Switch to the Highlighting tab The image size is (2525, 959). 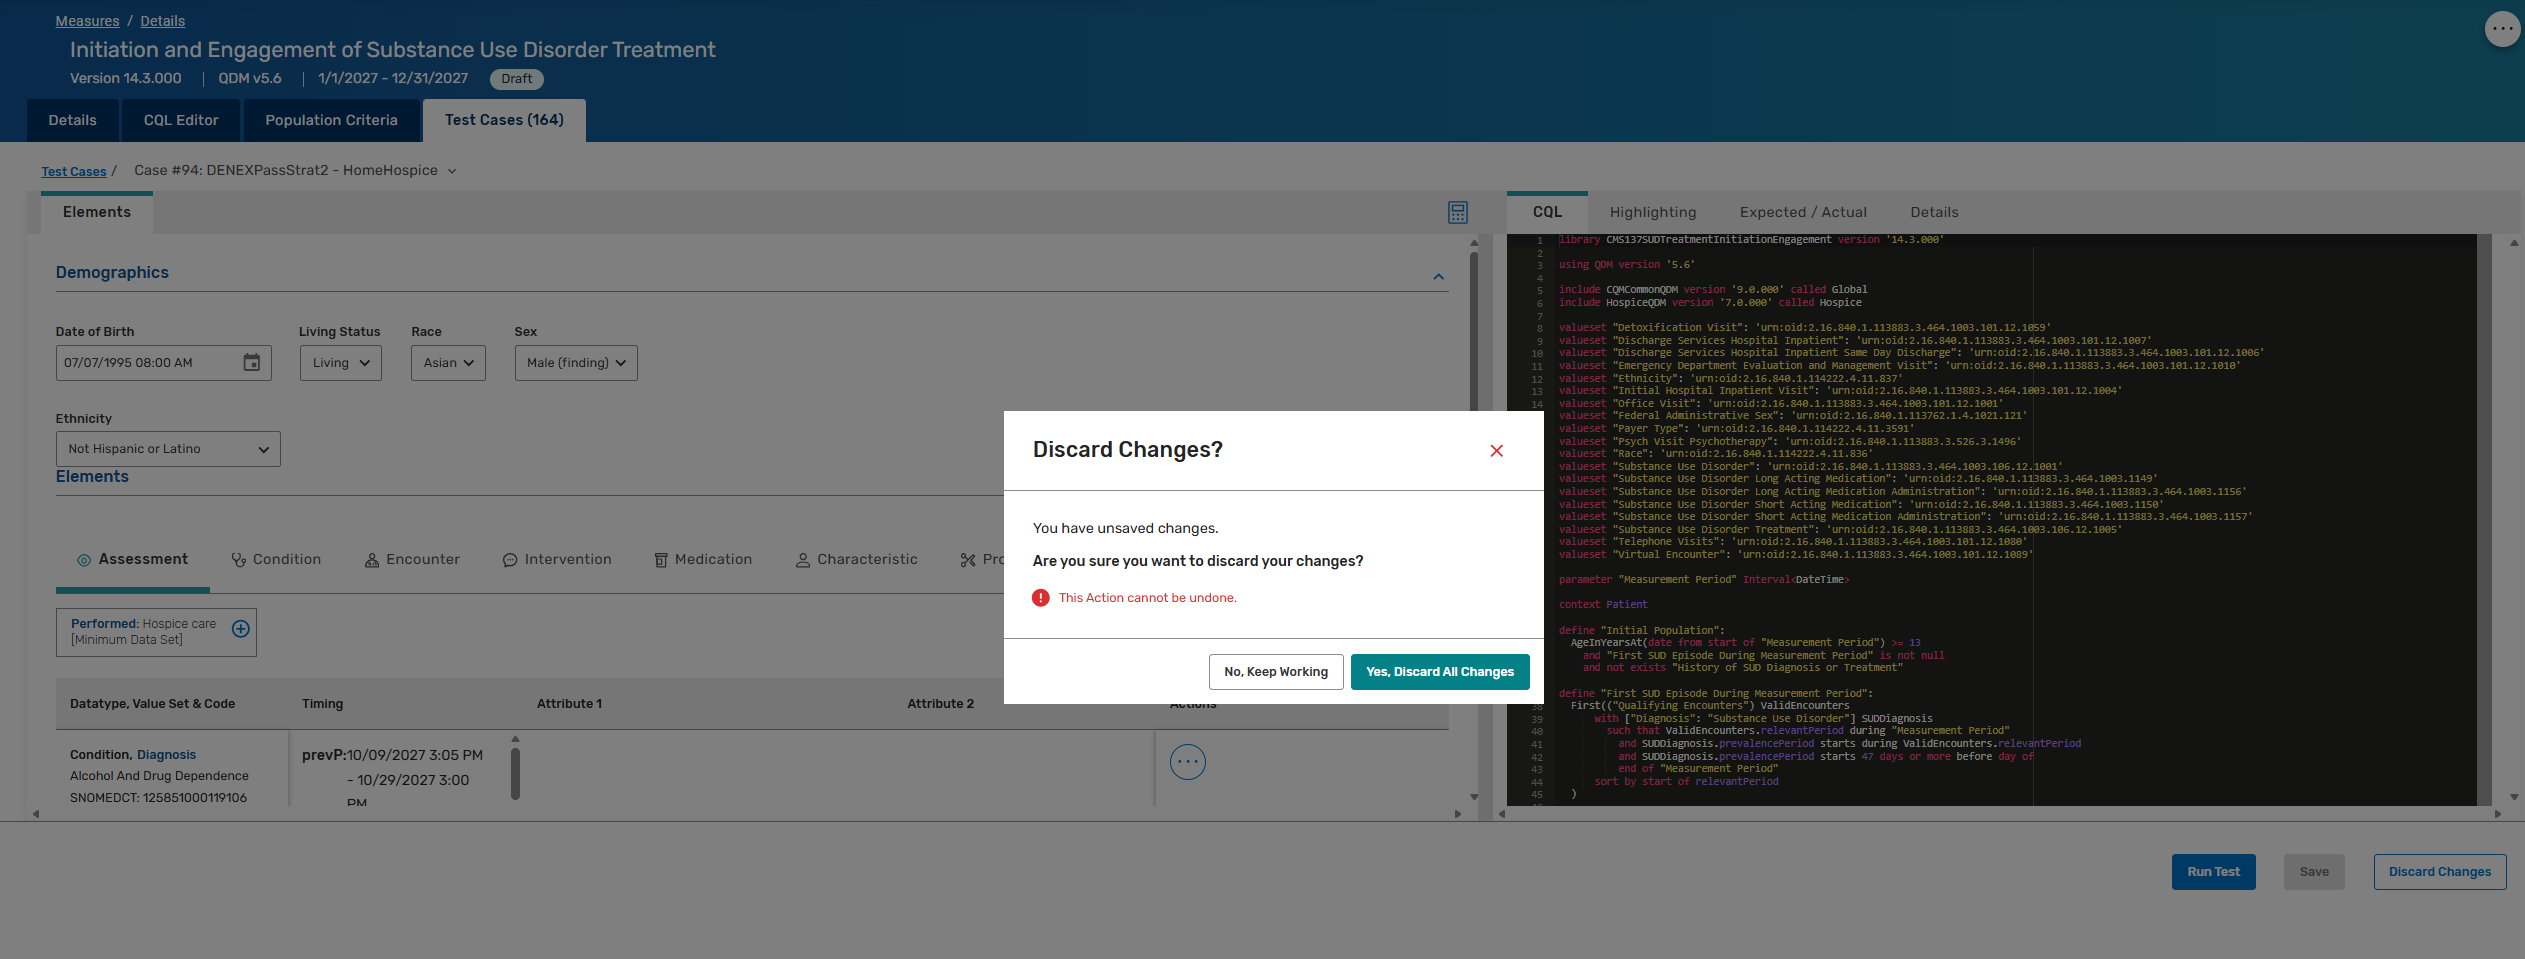pos(1652,212)
